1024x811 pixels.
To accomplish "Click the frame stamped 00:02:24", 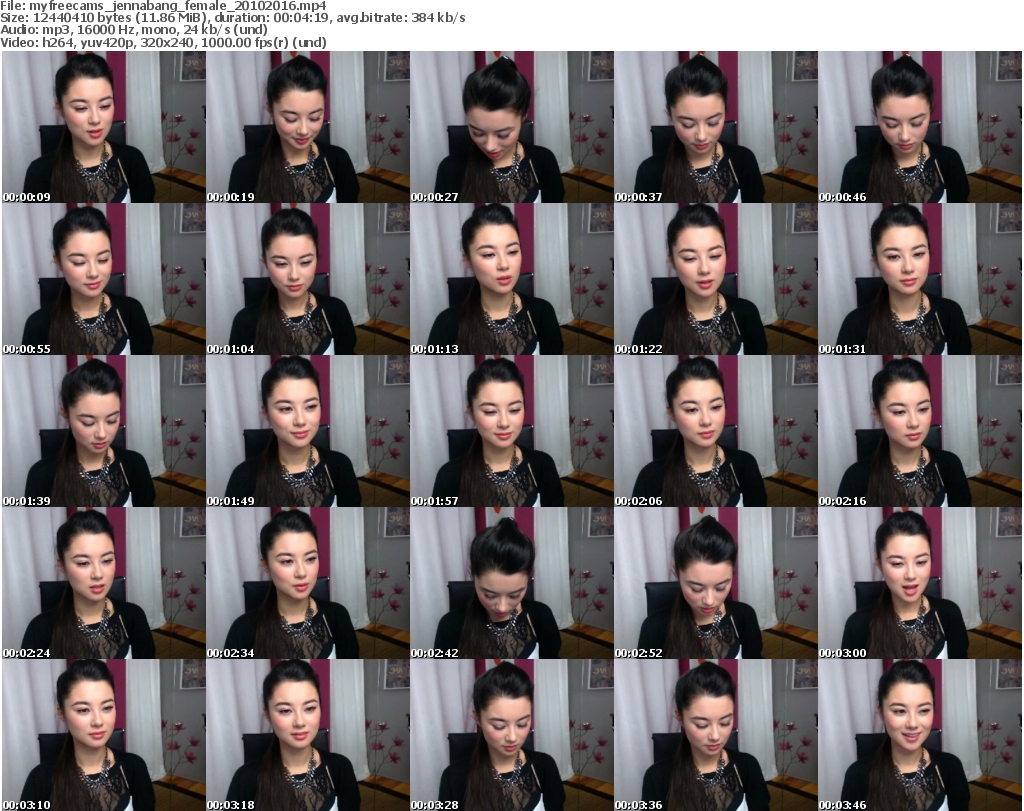I will coord(104,583).
